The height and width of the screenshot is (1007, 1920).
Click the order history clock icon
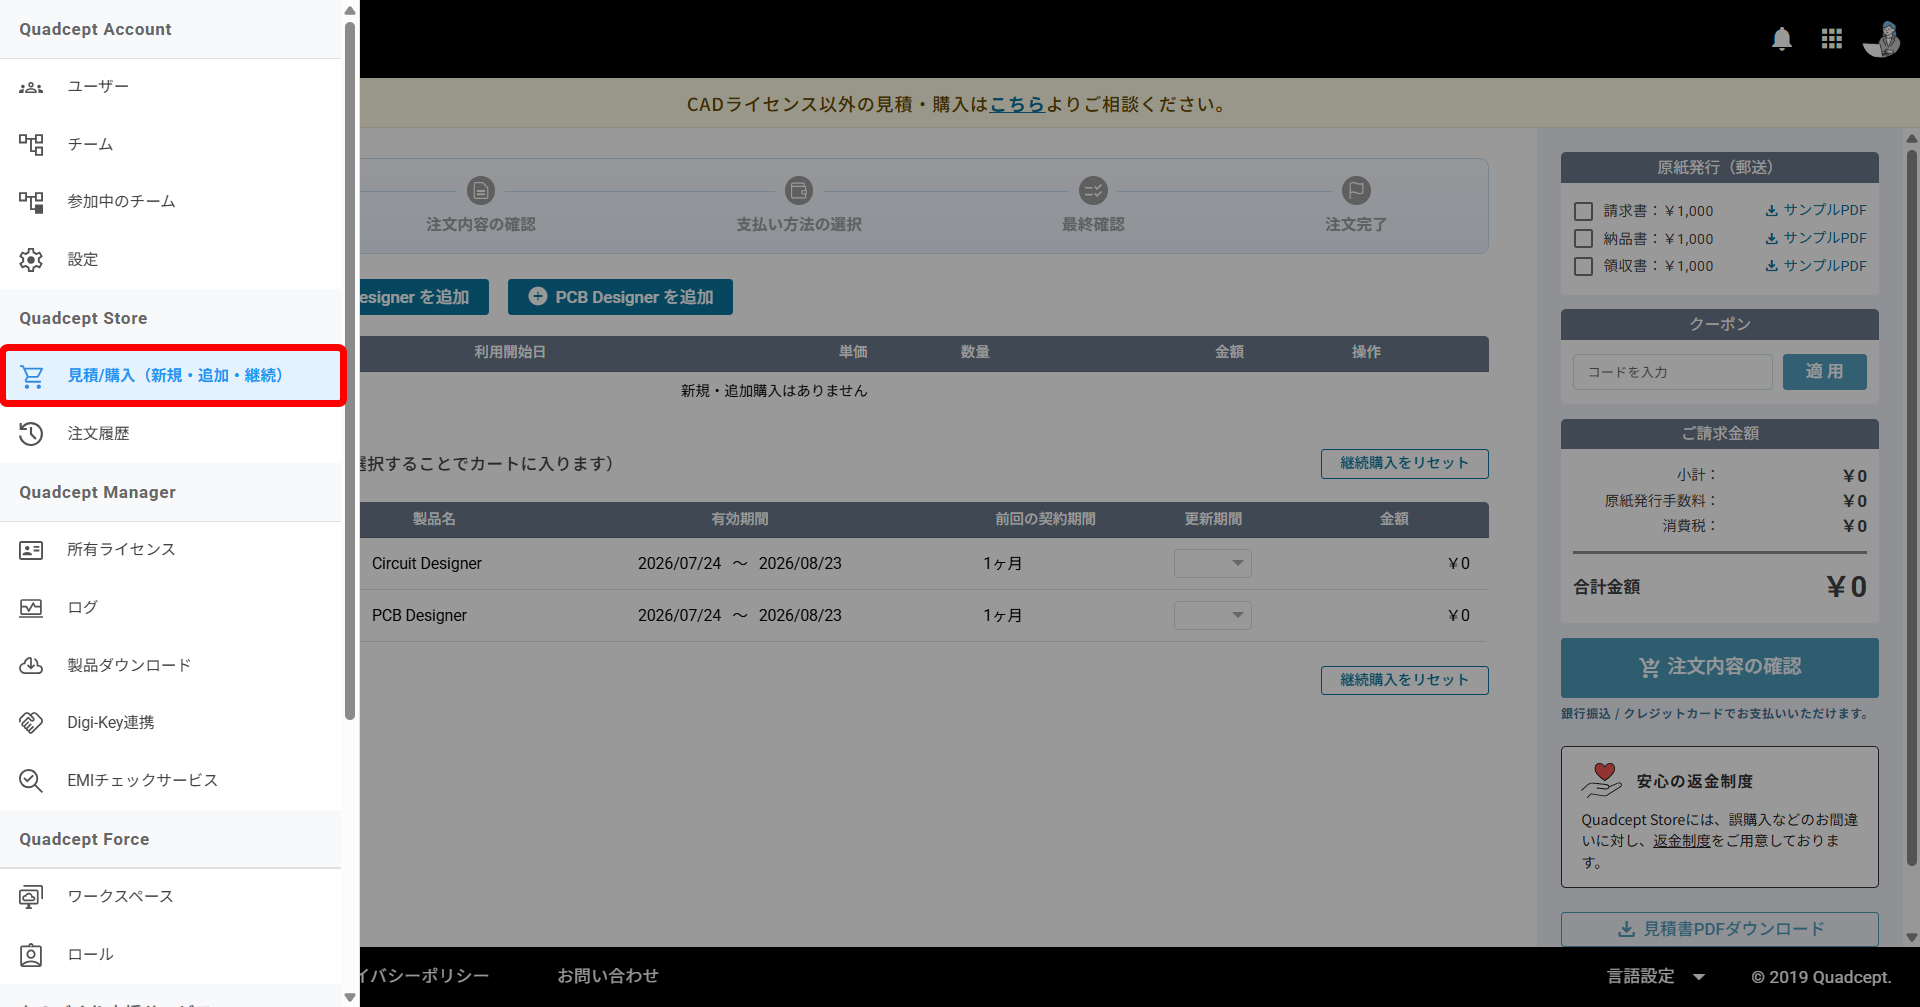coord(31,434)
